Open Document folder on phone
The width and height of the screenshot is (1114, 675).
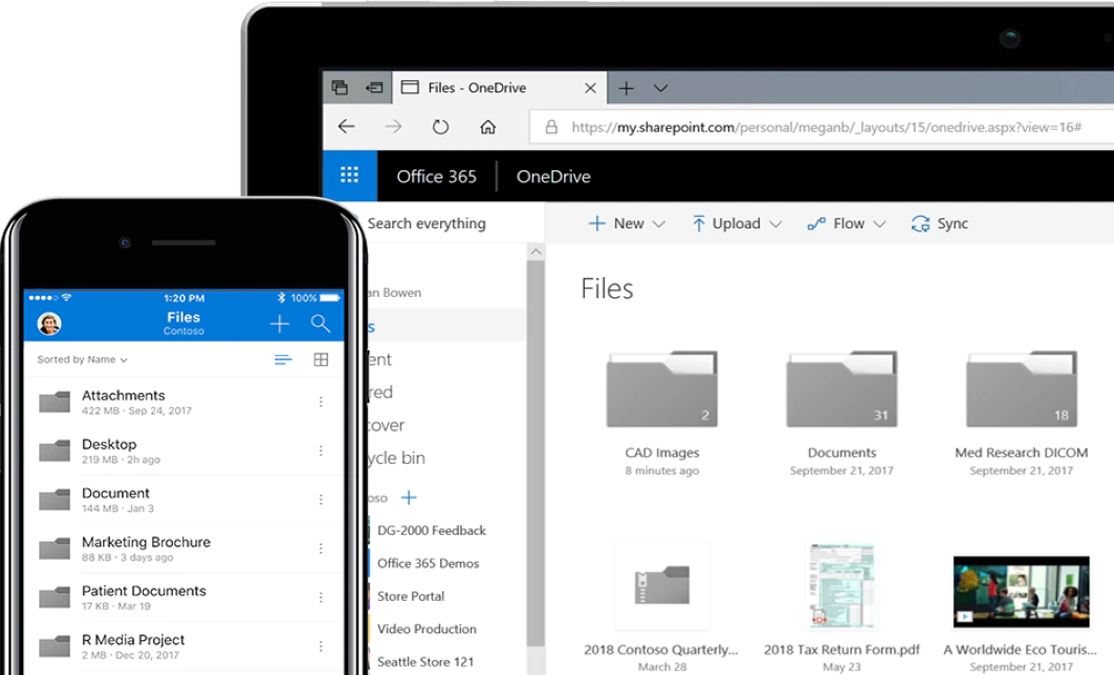click(183, 500)
